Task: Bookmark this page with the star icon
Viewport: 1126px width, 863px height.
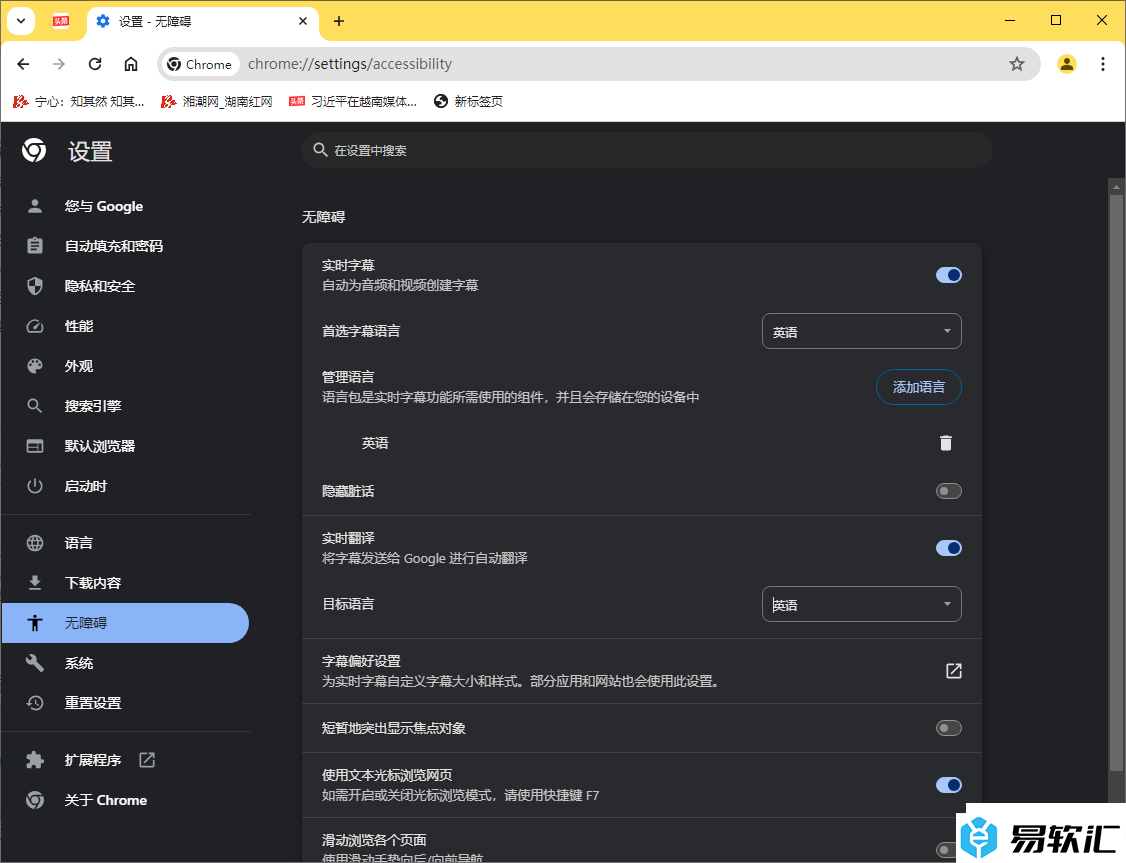Action: (x=1017, y=64)
